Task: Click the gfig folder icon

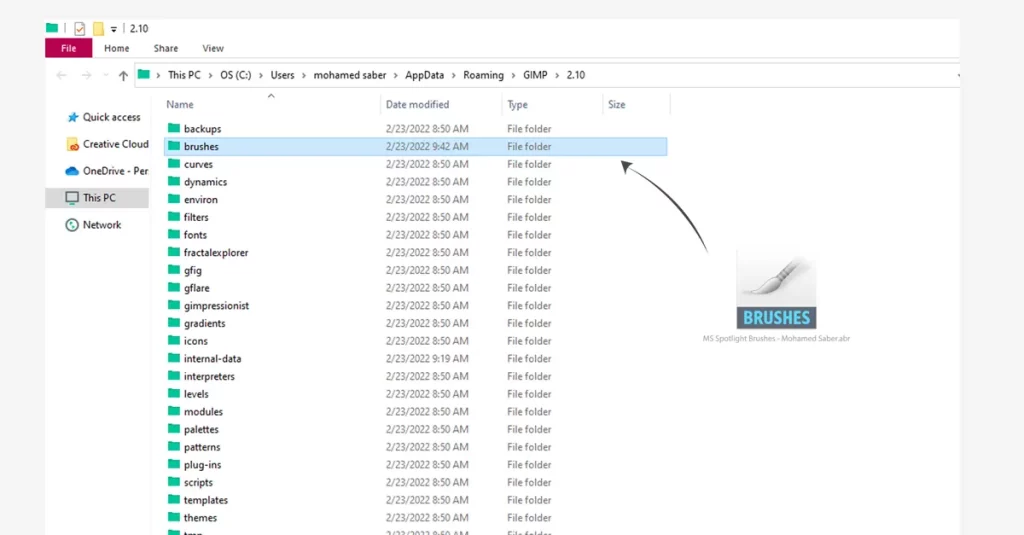Action: [x=174, y=269]
